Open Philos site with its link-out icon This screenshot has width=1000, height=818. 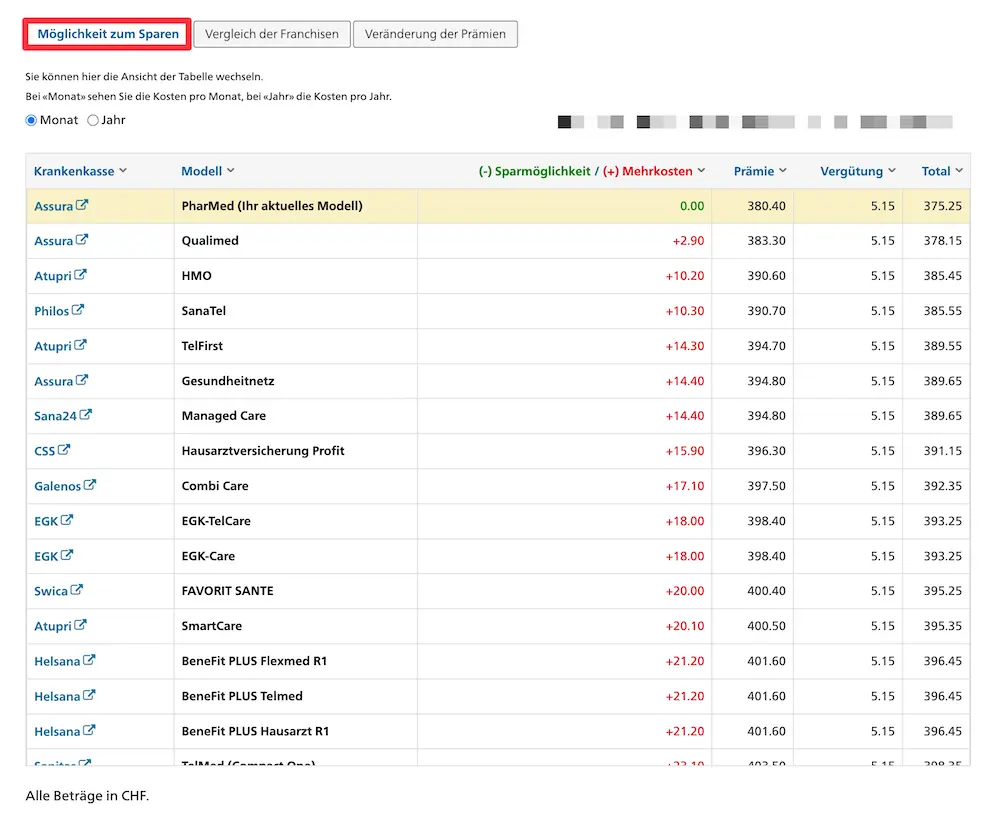pos(78,310)
